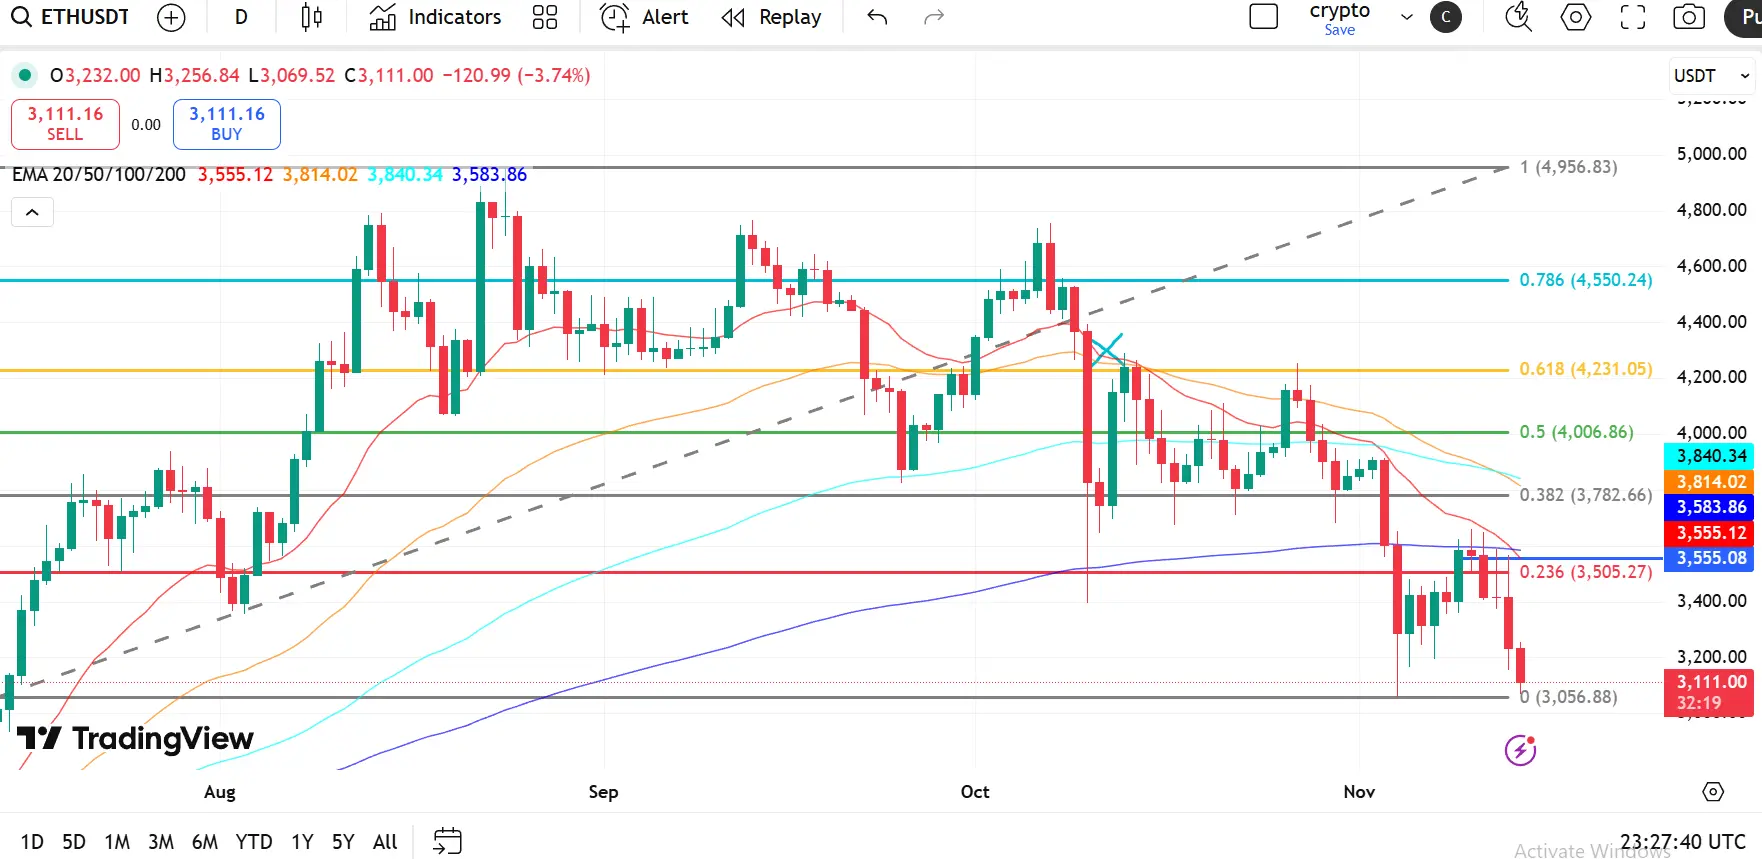The height and width of the screenshot is (859, 1762).
Task: Click the EMA 20/50/100/200 indicator legend
Action: (x=99, y=175)
